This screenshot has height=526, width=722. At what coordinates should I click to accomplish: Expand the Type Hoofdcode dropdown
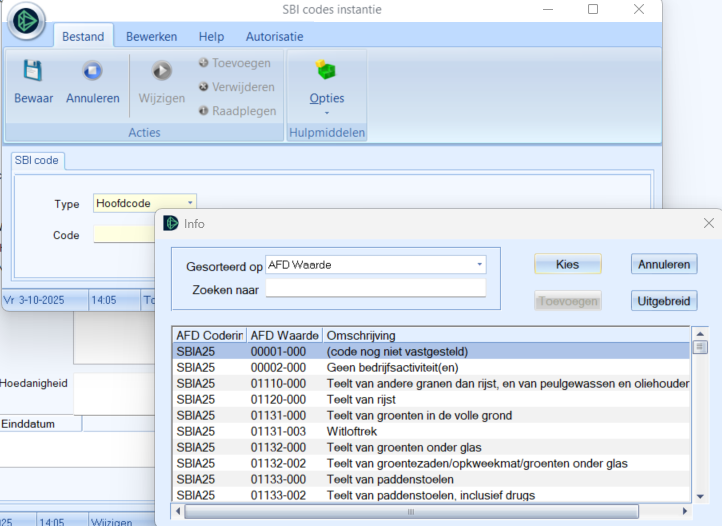click(x=190, y=204)
